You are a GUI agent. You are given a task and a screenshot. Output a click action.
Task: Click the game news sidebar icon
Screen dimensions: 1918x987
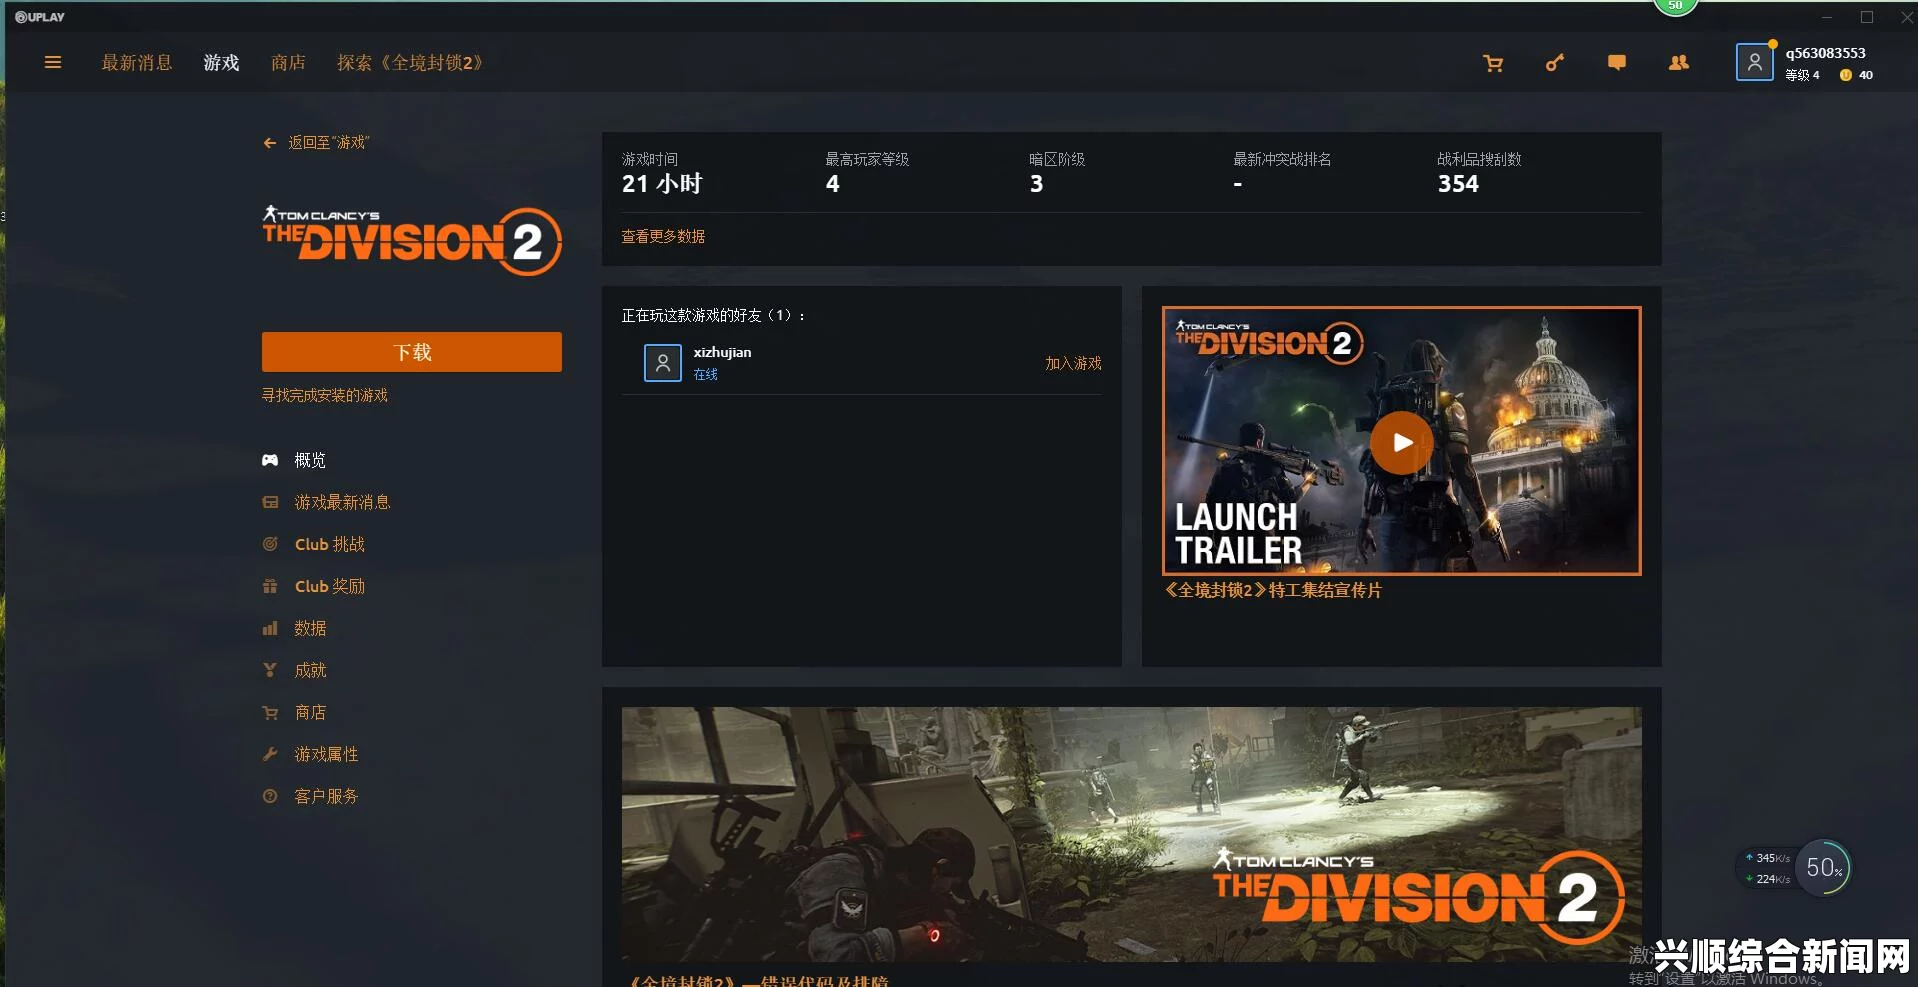(270, 502)
